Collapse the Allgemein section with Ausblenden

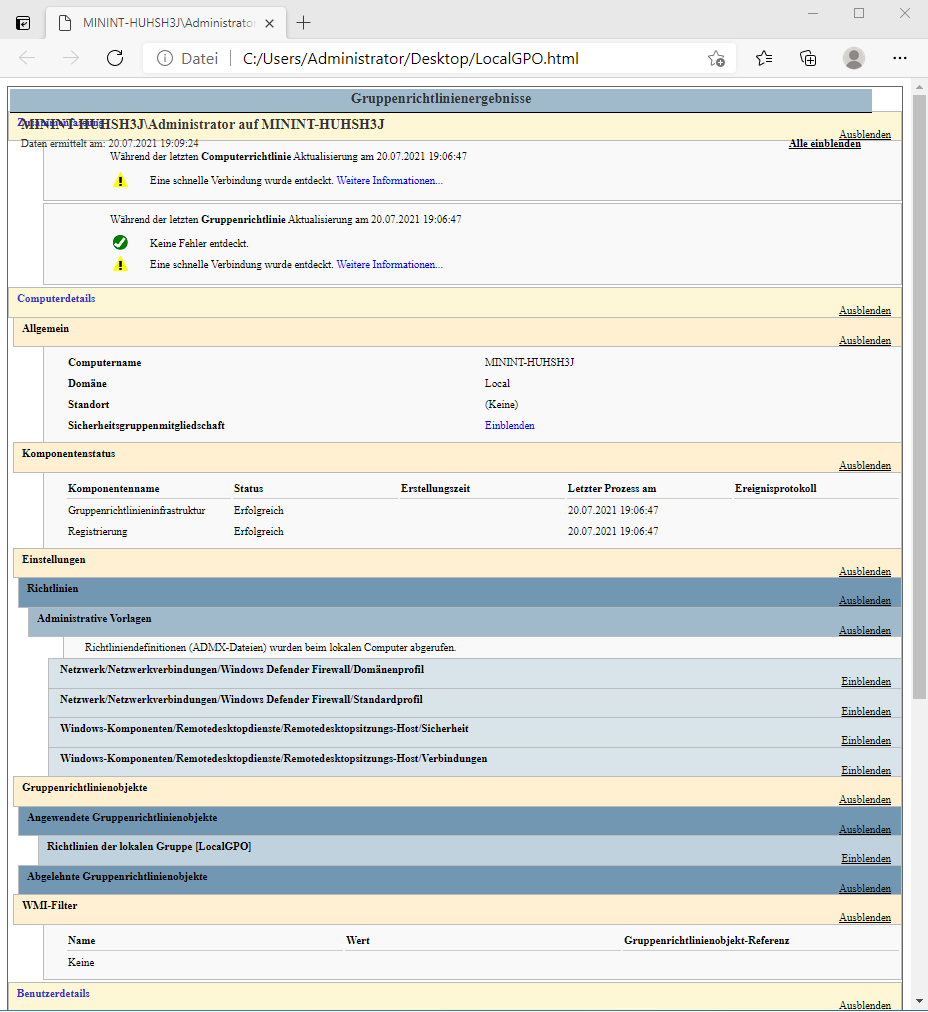[865, 340]
